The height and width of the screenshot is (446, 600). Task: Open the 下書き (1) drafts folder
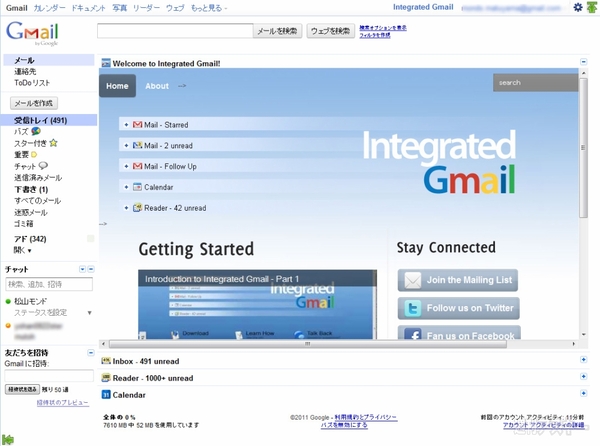click(x=31, y=189)
